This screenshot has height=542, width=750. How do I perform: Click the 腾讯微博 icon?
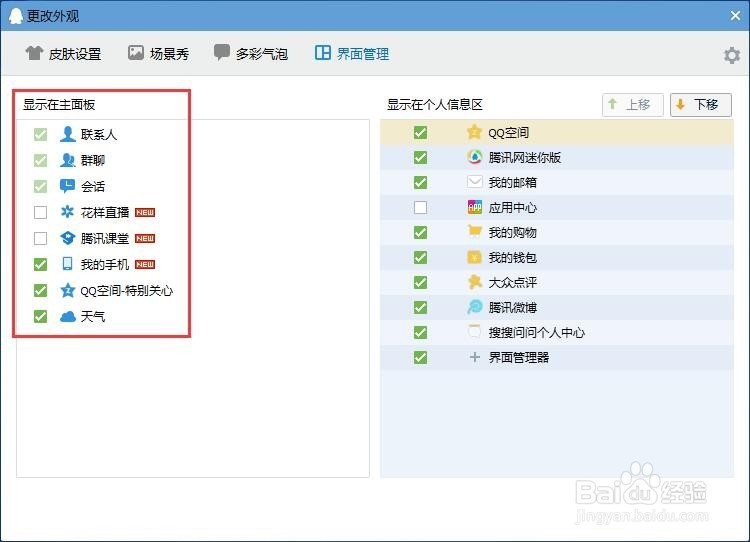[474, 307]
